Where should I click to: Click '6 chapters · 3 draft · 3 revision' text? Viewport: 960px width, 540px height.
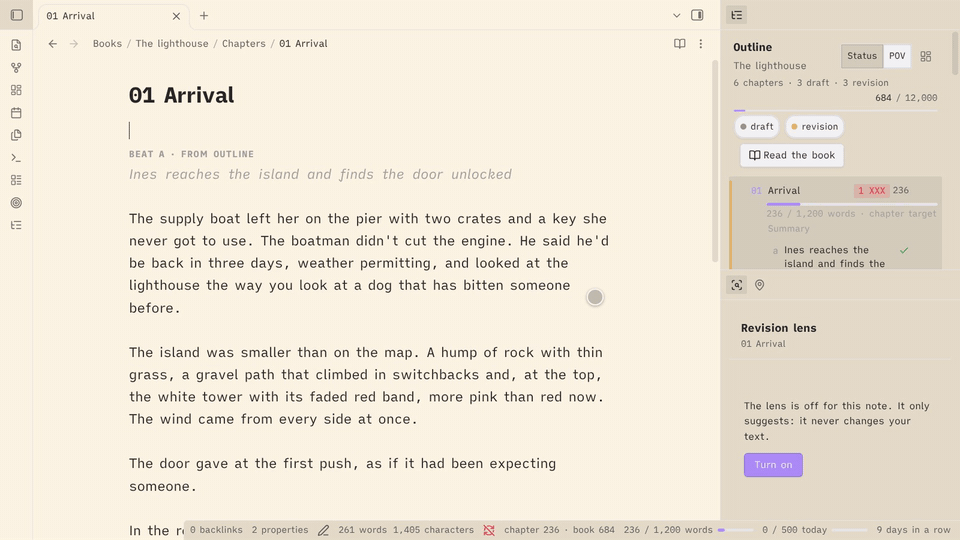pyautogui.click(x=811, y=83)
